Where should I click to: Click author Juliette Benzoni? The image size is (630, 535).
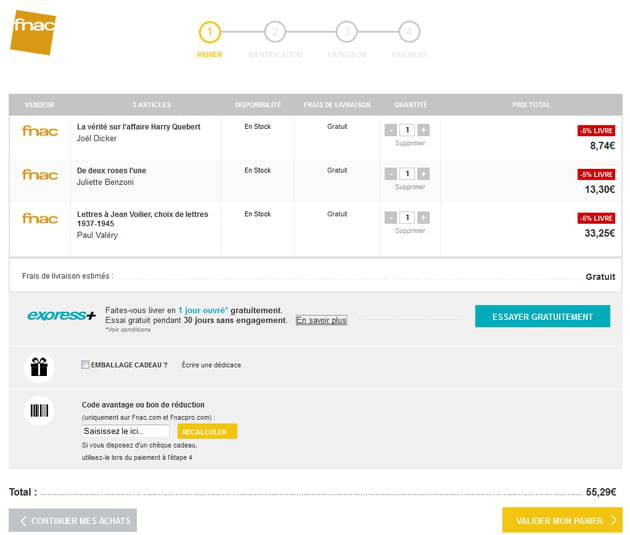tap(105, 182)
